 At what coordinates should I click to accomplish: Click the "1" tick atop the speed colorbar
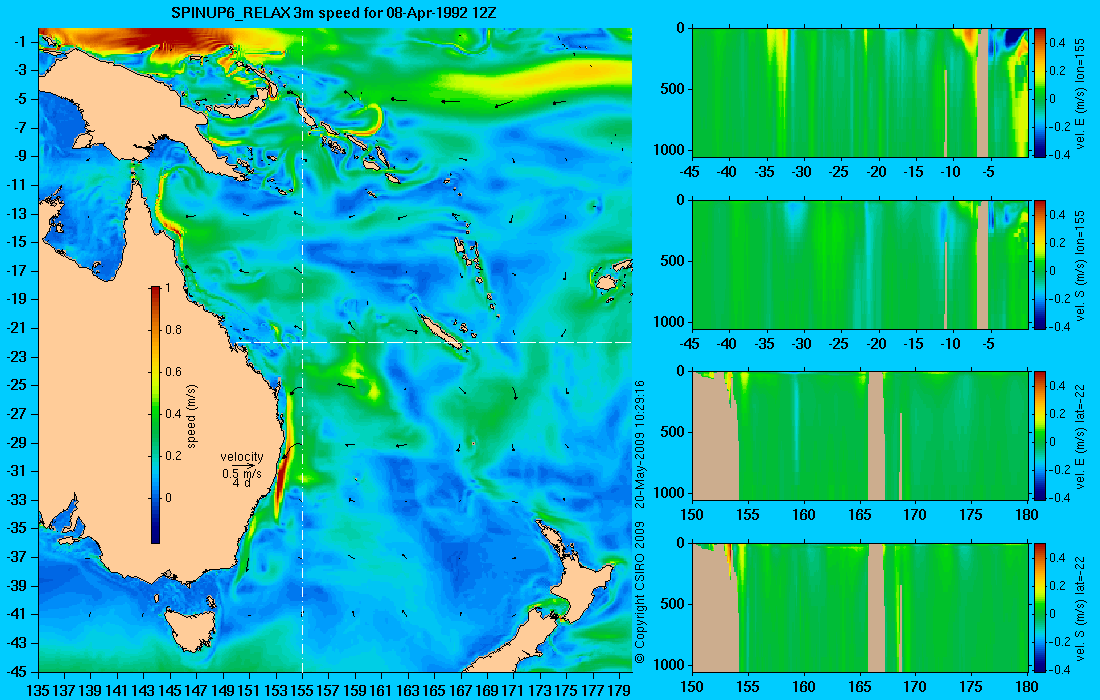click(x=167, y=288)
